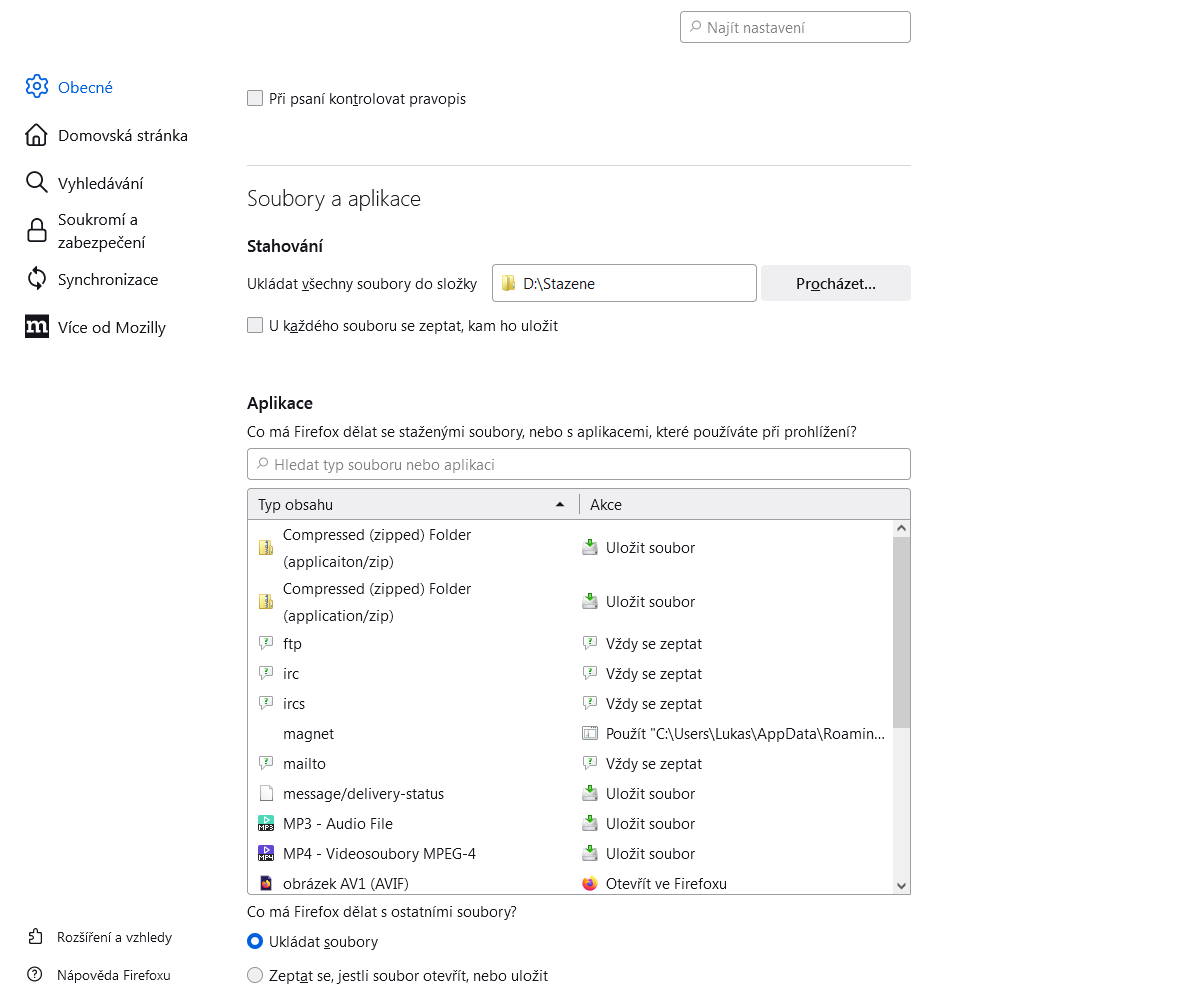Click the Vyhledávání magnifier icon

[x=37, y=183]
